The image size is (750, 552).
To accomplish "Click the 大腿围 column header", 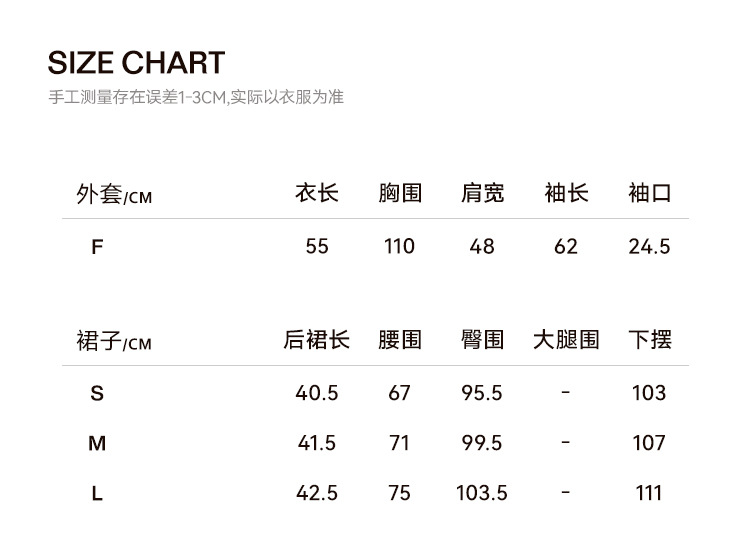I will [x=566, y=340].
